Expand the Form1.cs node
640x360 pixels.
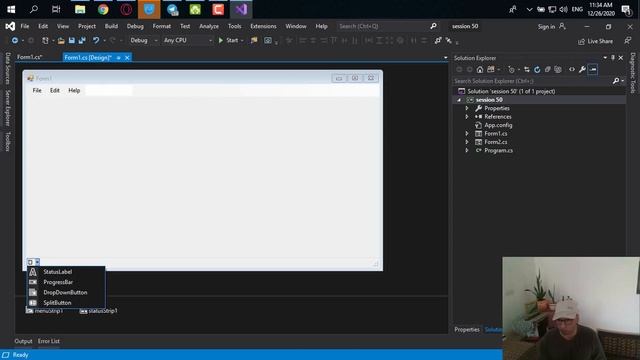coord(467,133)
